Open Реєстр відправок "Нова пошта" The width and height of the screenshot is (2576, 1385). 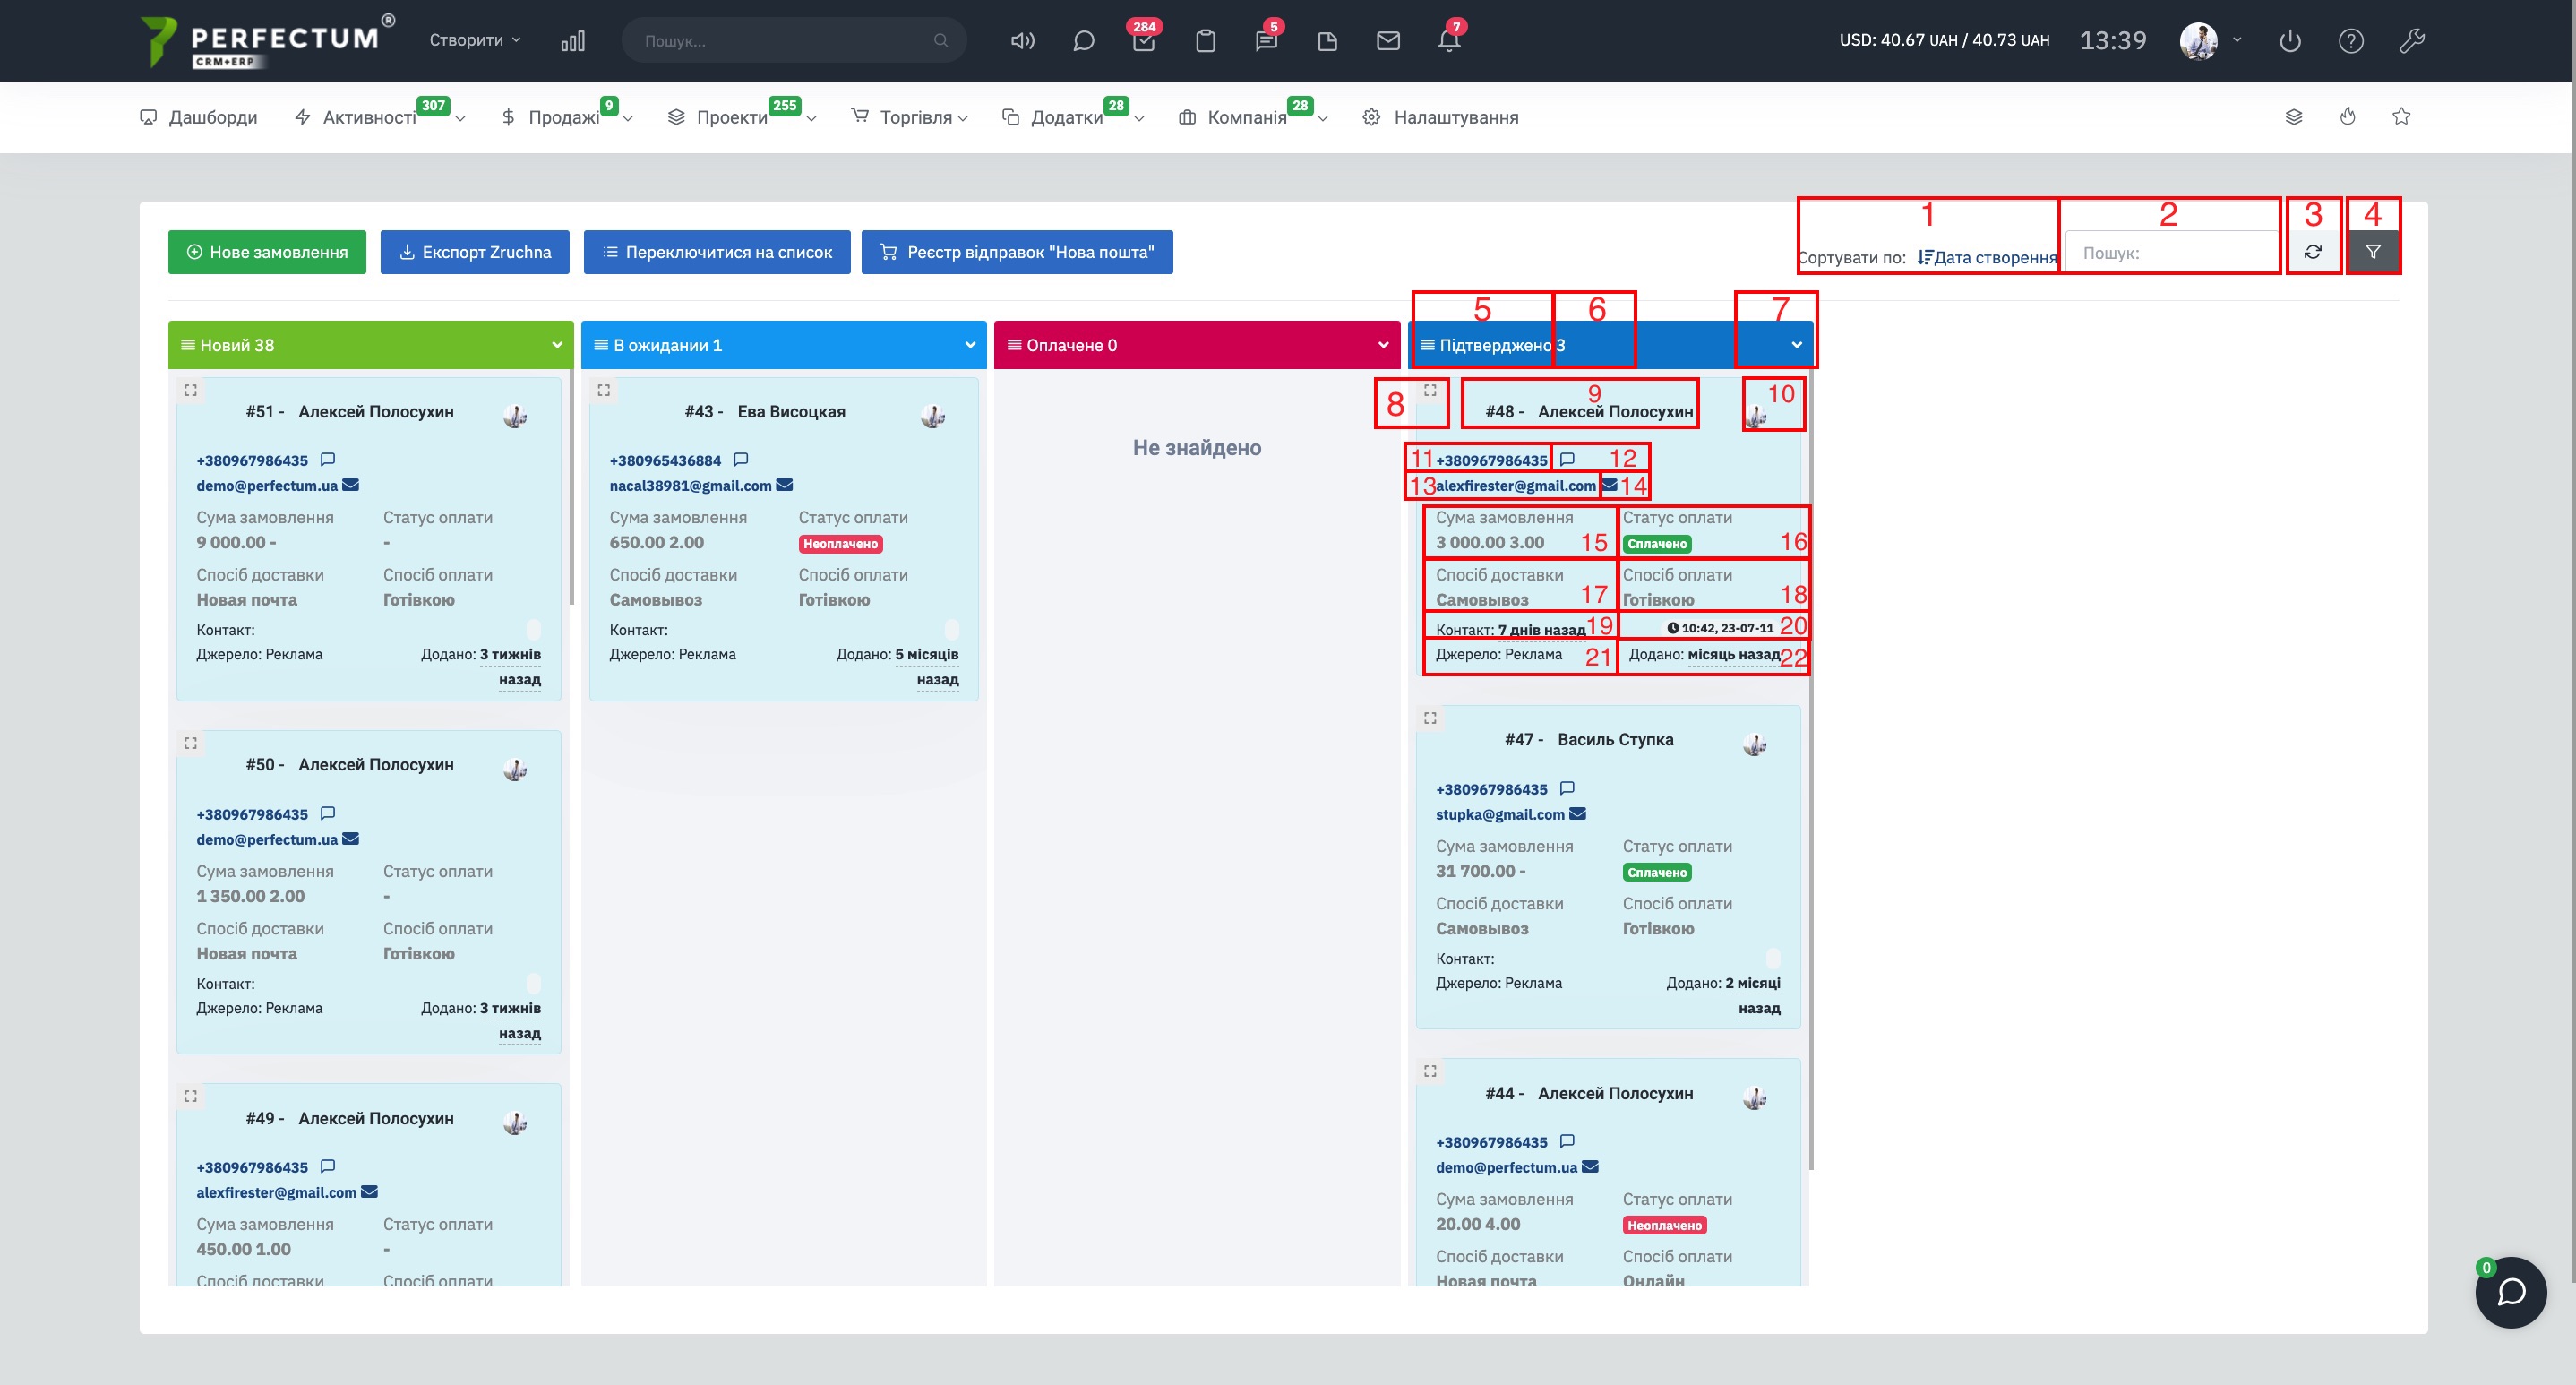pos(1017,252)
